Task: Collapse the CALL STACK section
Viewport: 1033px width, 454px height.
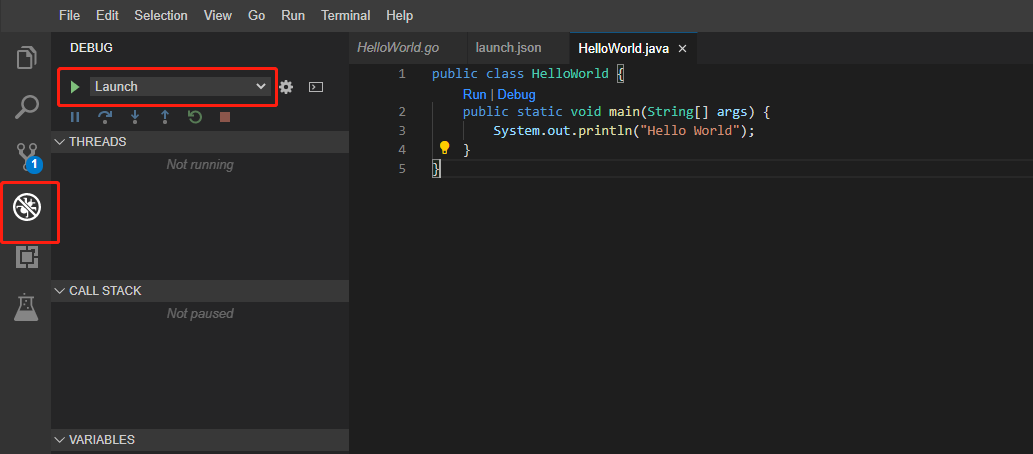Action: [200, 291]
